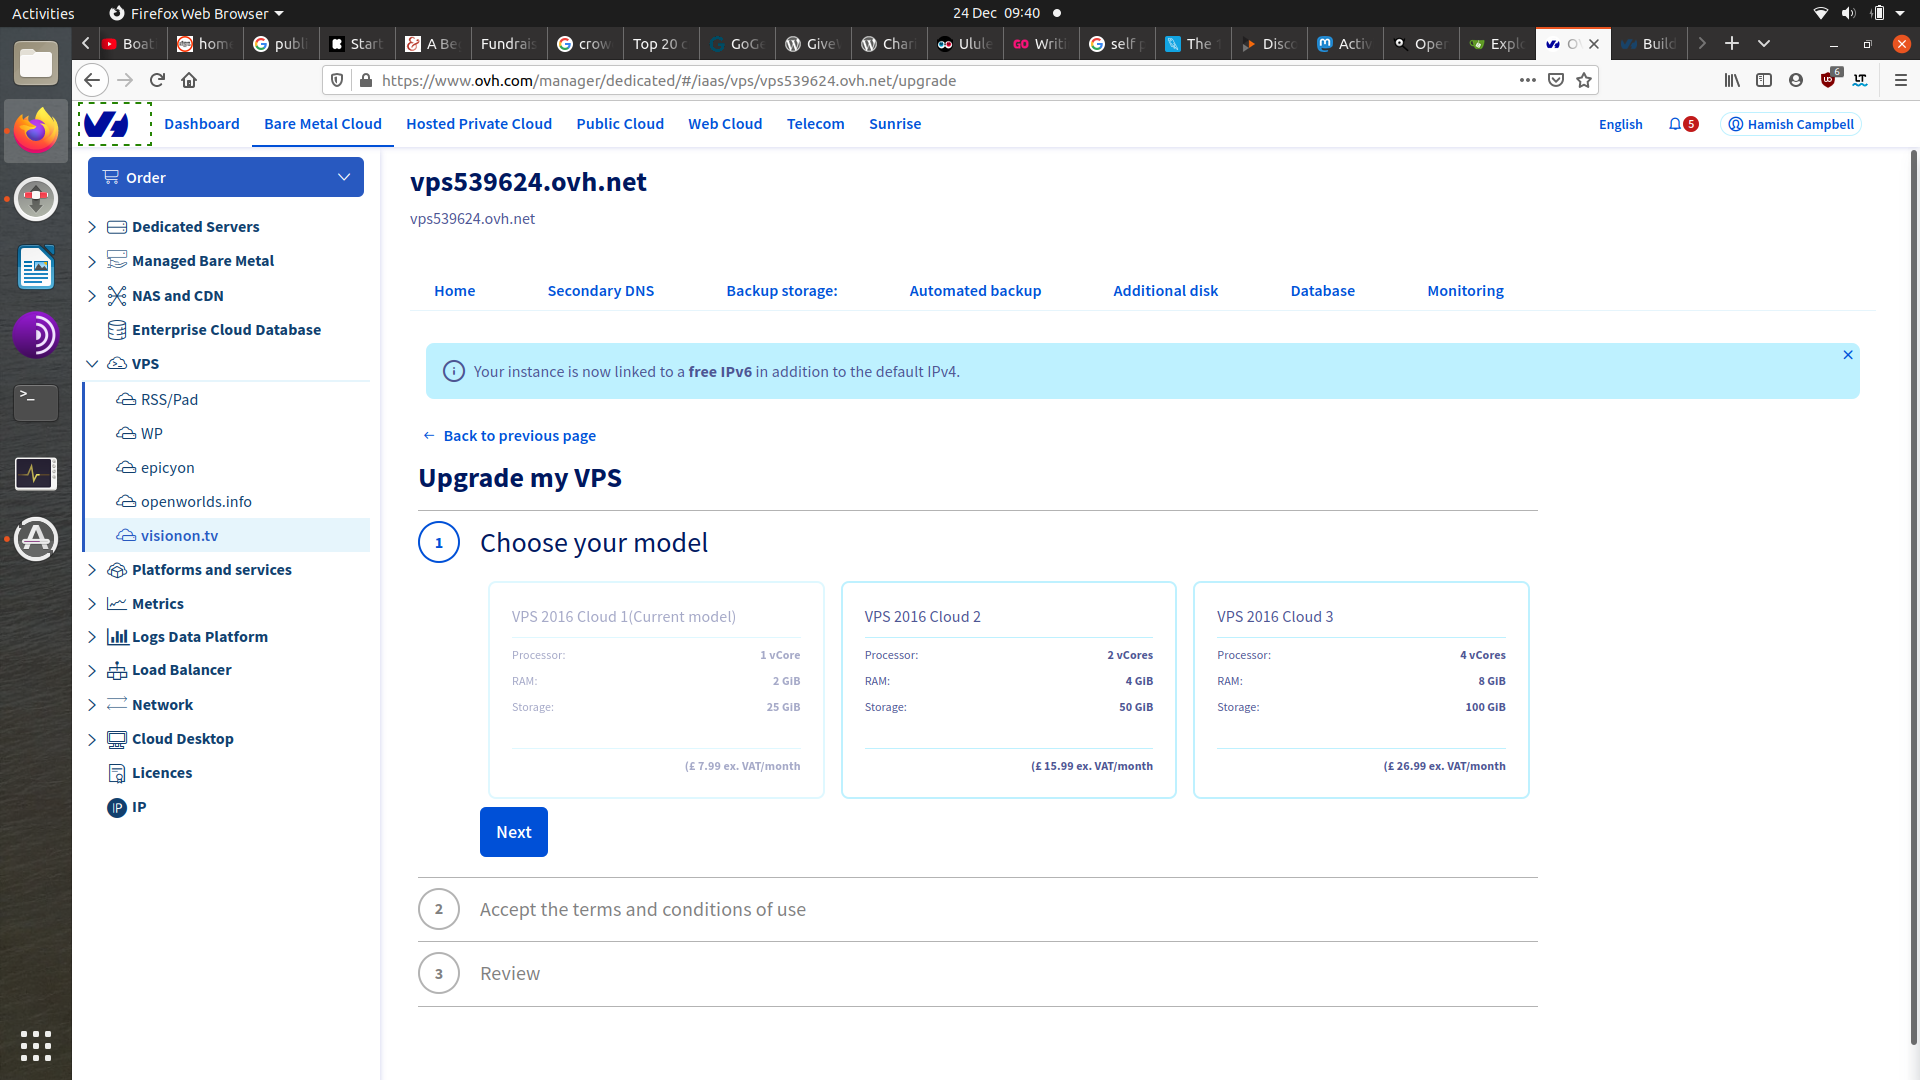The image size is (1920, 1080).
Task: Click the reload page icon
Action: point(157,80)
